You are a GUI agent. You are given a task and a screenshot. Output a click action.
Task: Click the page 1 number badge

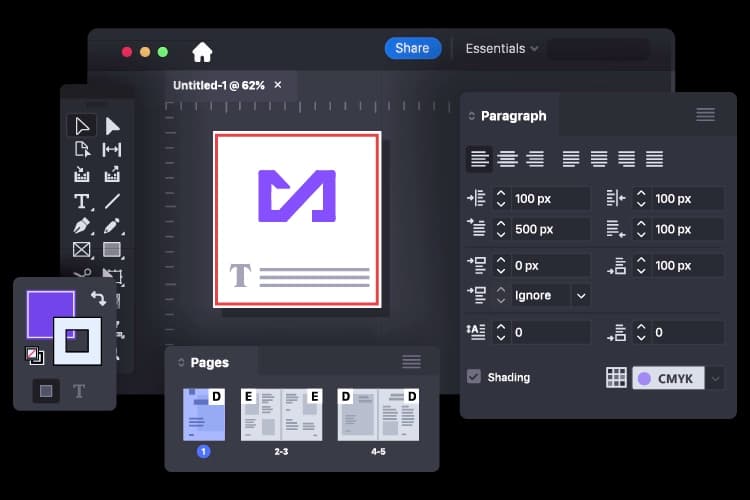[203, 451]
